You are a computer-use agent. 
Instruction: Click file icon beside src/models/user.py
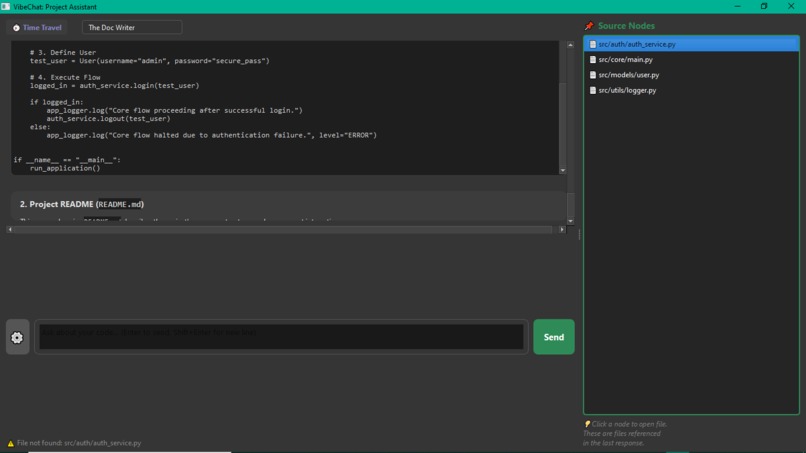pyautogui.click(x=593, y=75)
